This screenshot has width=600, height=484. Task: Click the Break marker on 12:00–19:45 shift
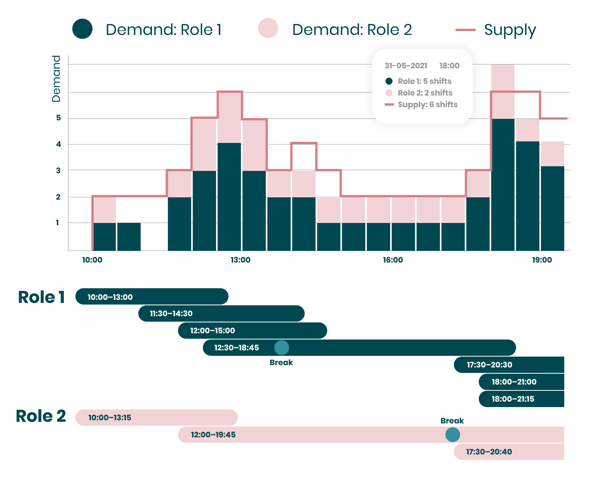point(452,435)
